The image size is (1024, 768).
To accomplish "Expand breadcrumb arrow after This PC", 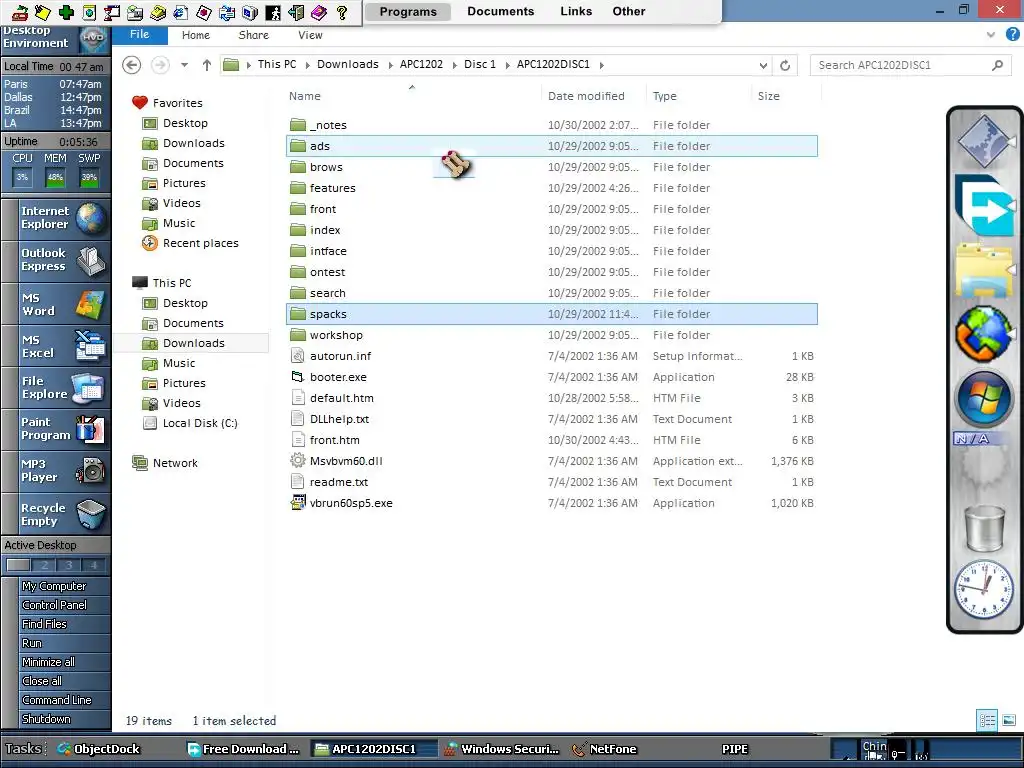I will click(307, 65).
